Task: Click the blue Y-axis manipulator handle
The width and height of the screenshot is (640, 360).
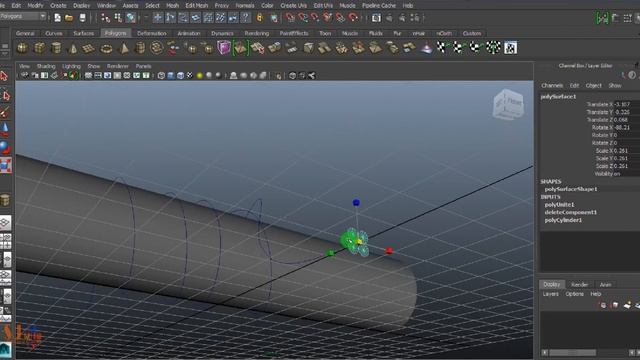Action: (x=356, y=202)
